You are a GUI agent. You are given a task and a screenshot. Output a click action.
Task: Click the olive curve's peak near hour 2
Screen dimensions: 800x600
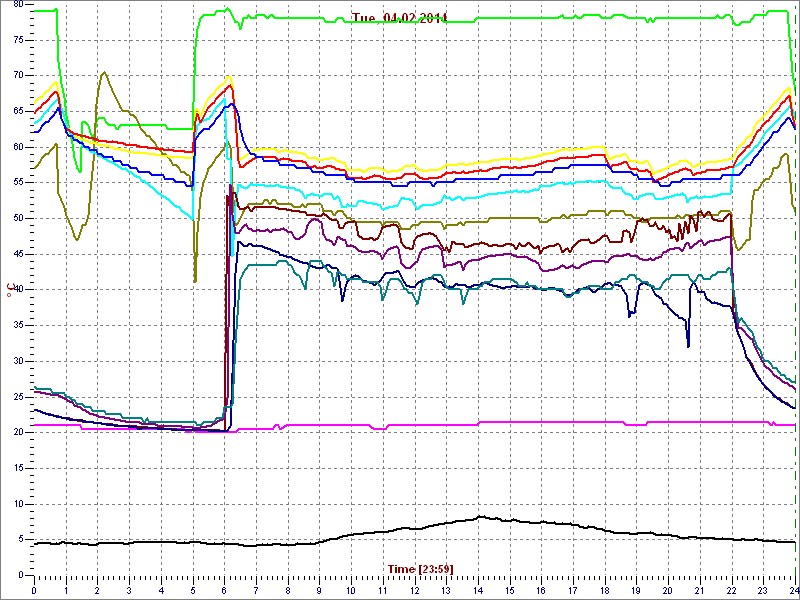click(x=104, y=72)
